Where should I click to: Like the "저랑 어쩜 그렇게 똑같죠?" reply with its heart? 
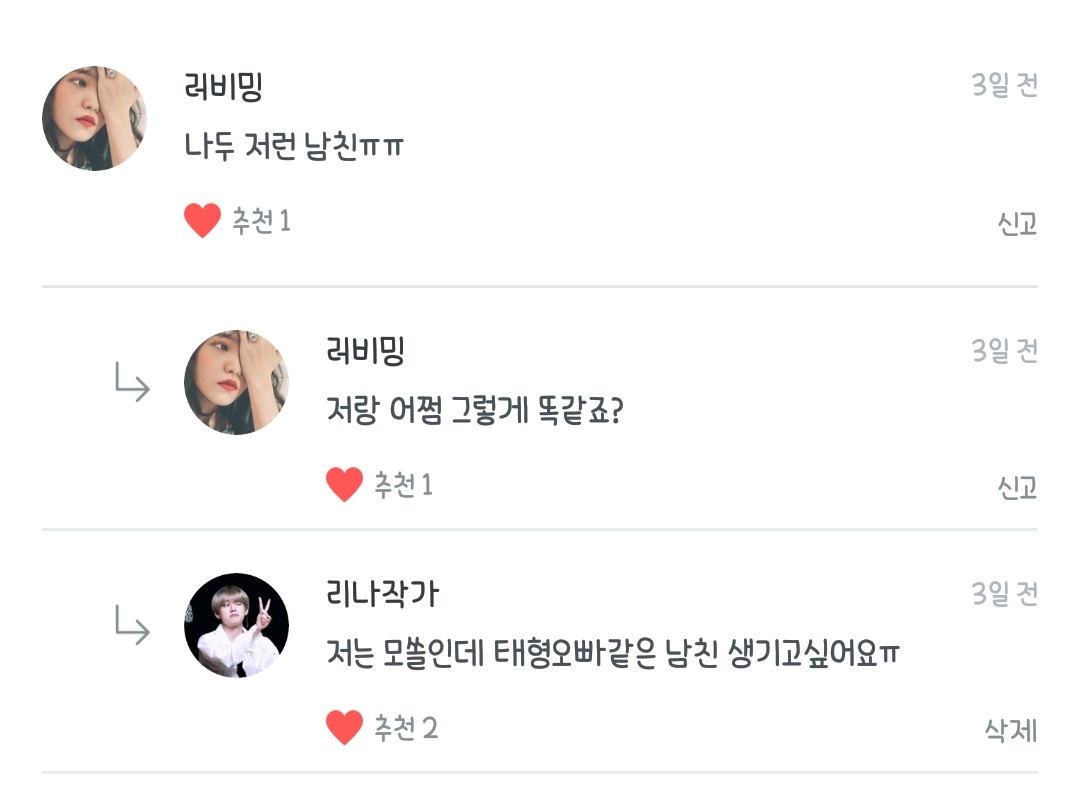click(x=344, y=485)
